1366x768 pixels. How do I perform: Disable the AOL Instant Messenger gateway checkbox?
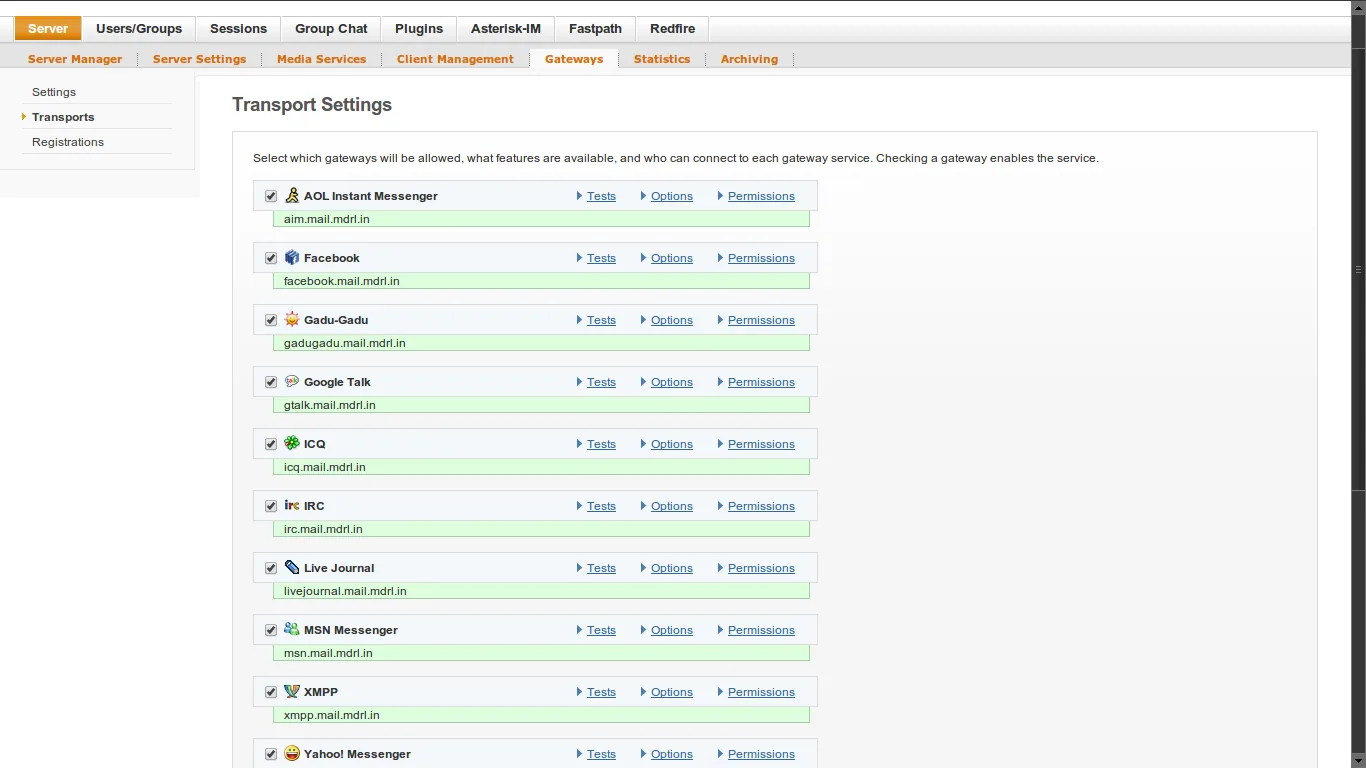(x=271, y=196)
